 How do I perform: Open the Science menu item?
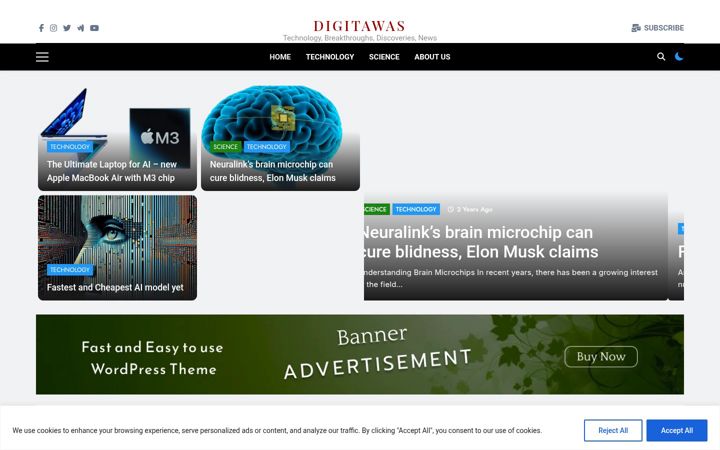click(384, 57)
